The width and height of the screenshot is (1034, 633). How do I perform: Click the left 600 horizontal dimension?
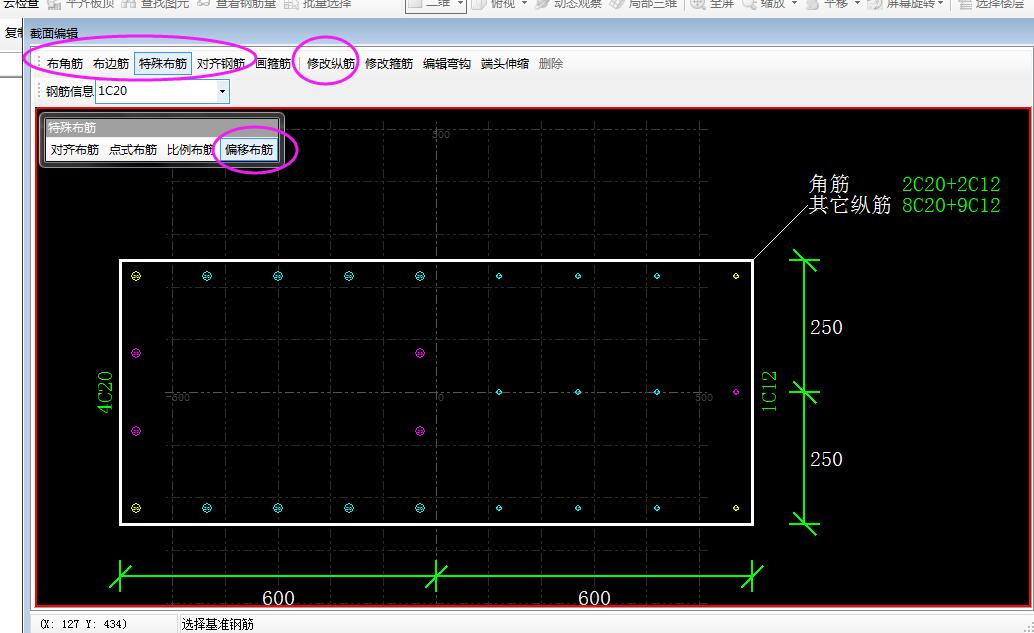[278, 598]
